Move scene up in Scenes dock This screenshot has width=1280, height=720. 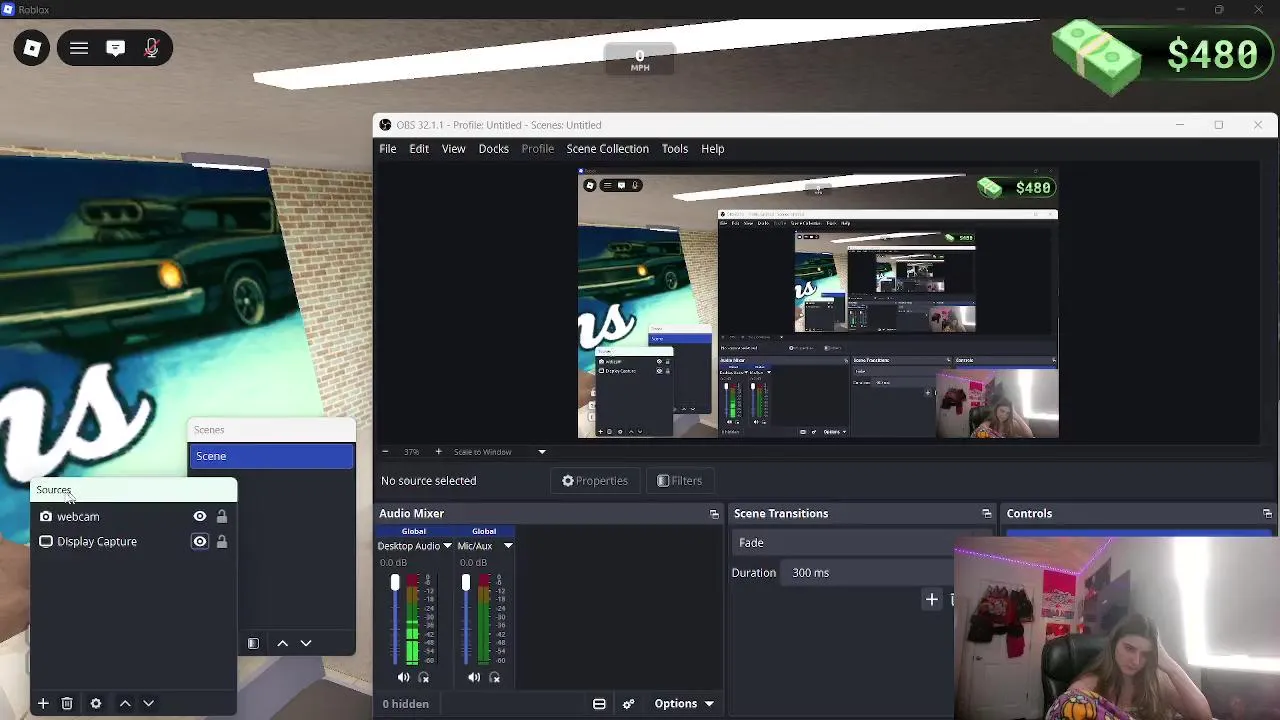(283, 643)
